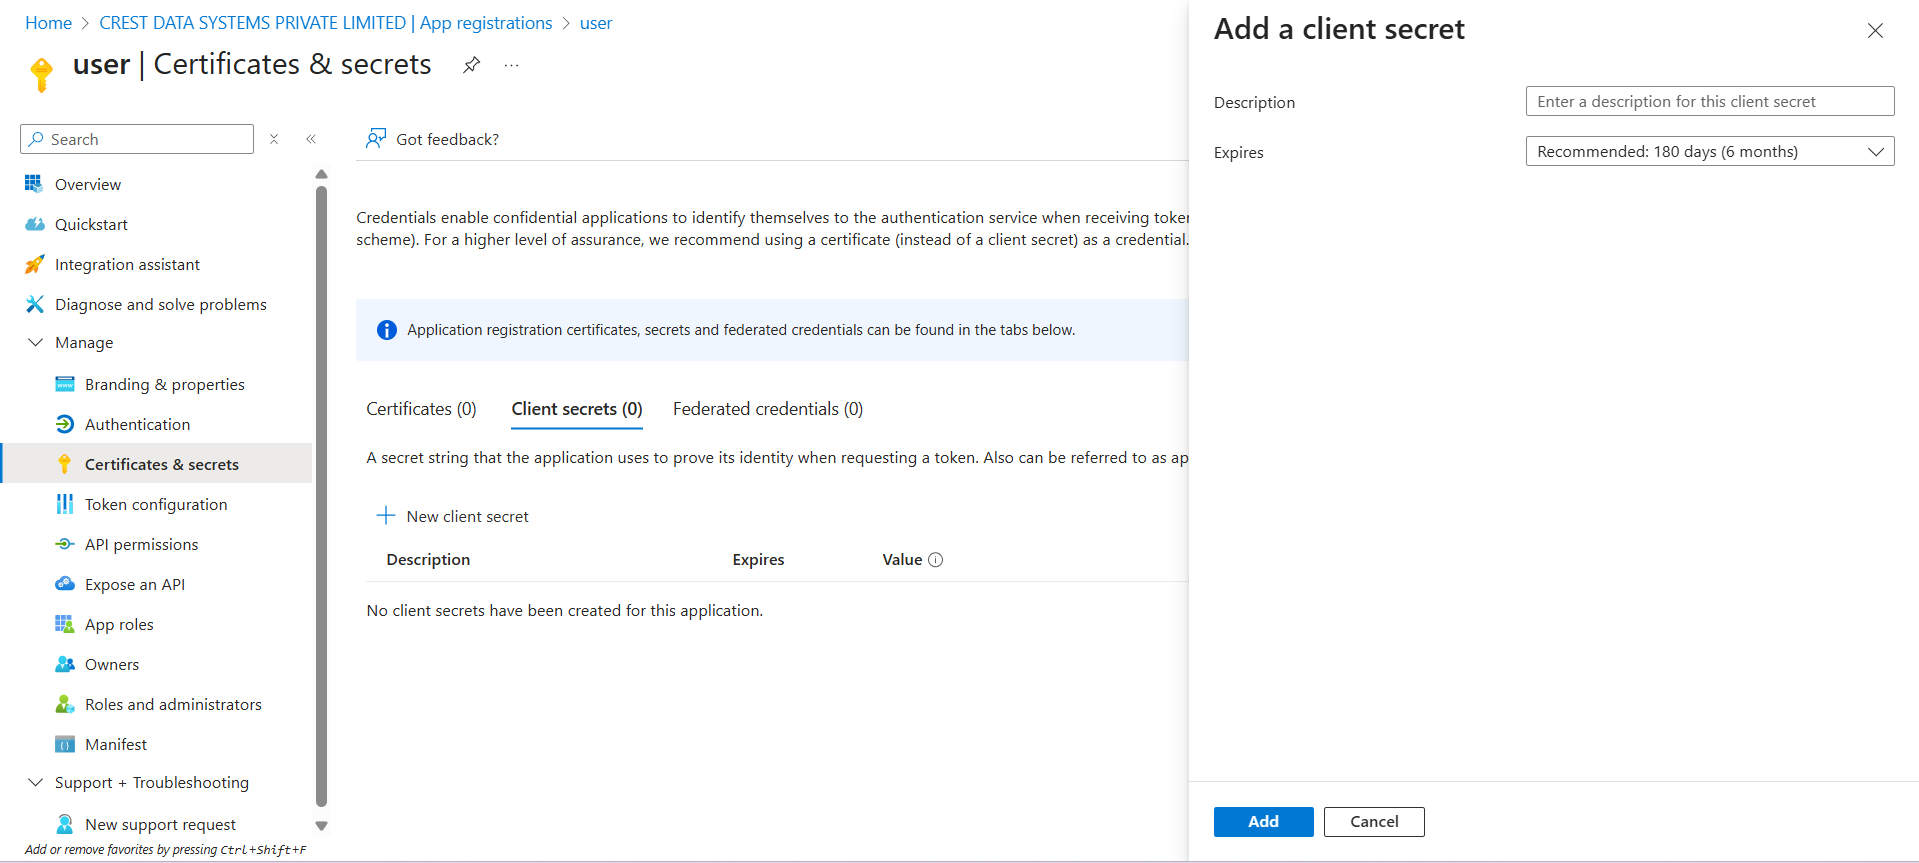Click the Description column header
This screenshot has width=1919, height=863.
428,560
